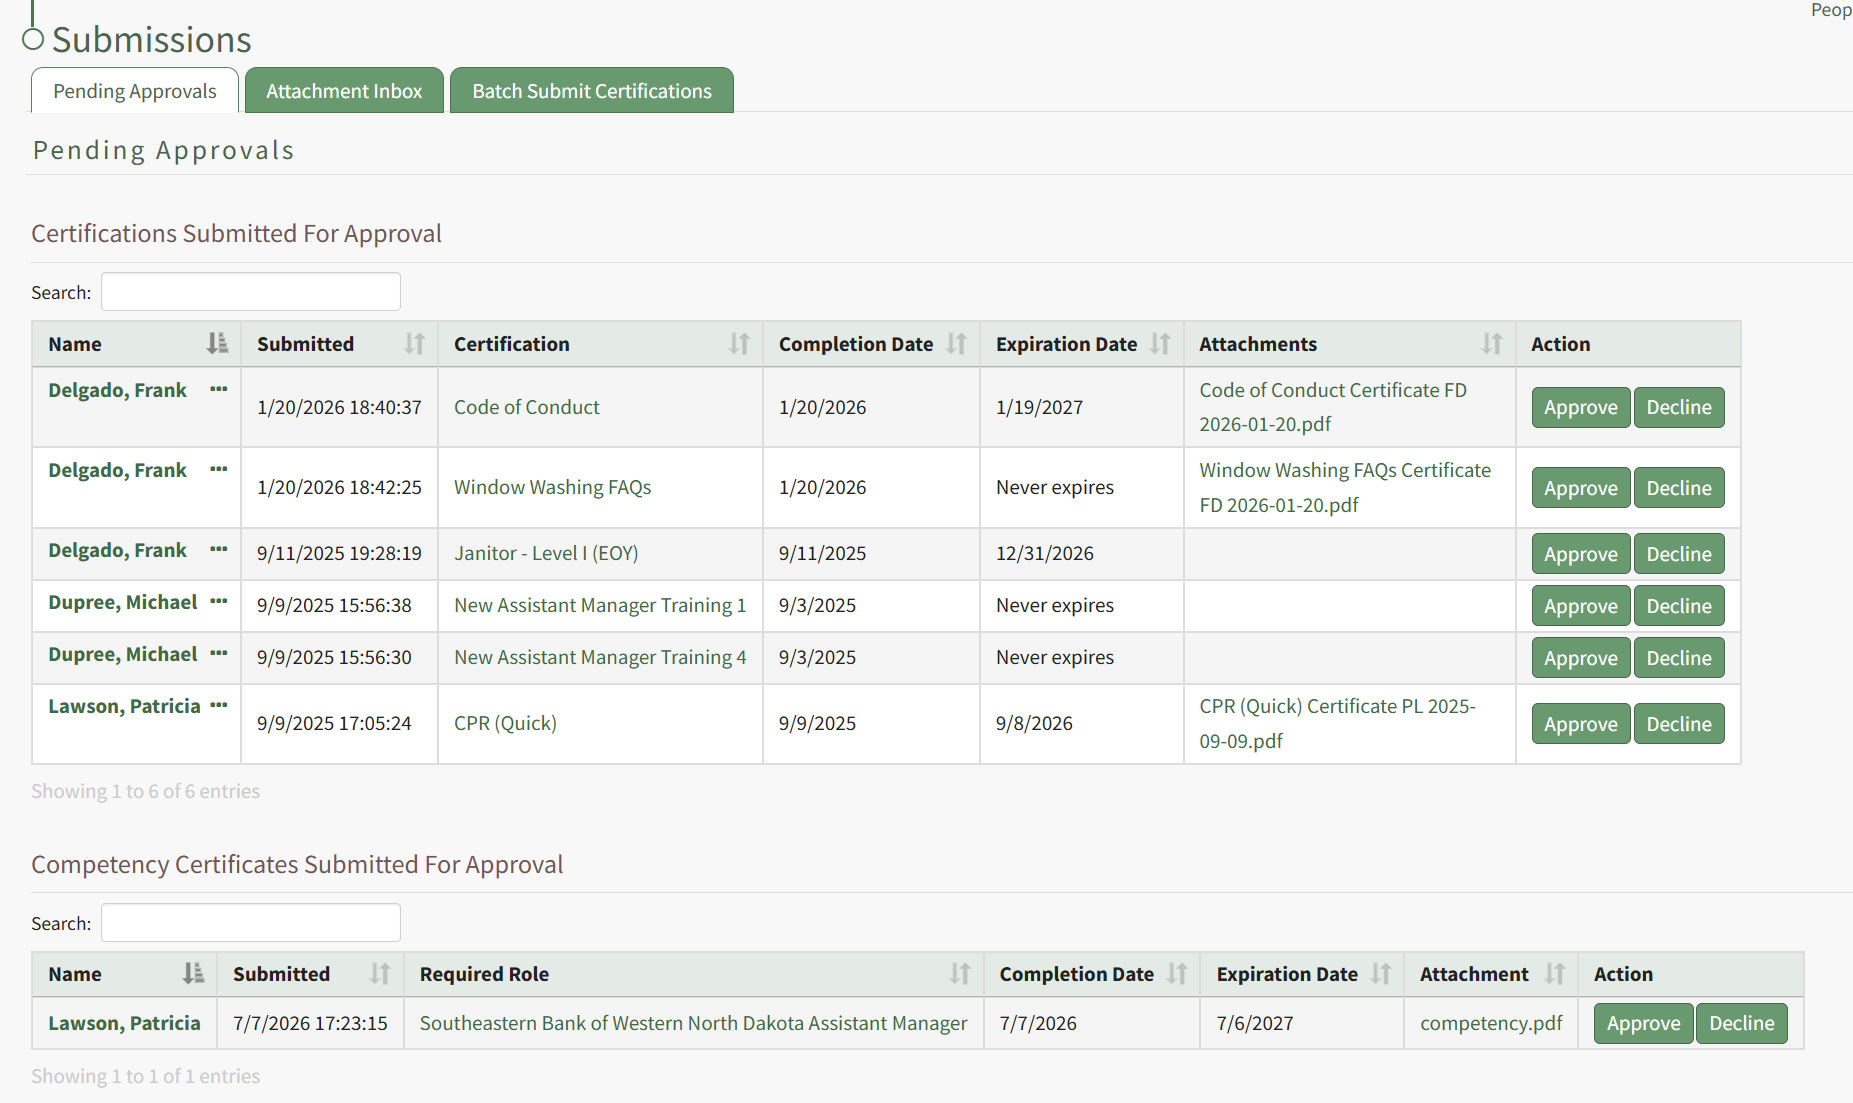Open ellipsis menu for Manager Training 4 row
This screenshot has width=1853, height=1103.
219,653
